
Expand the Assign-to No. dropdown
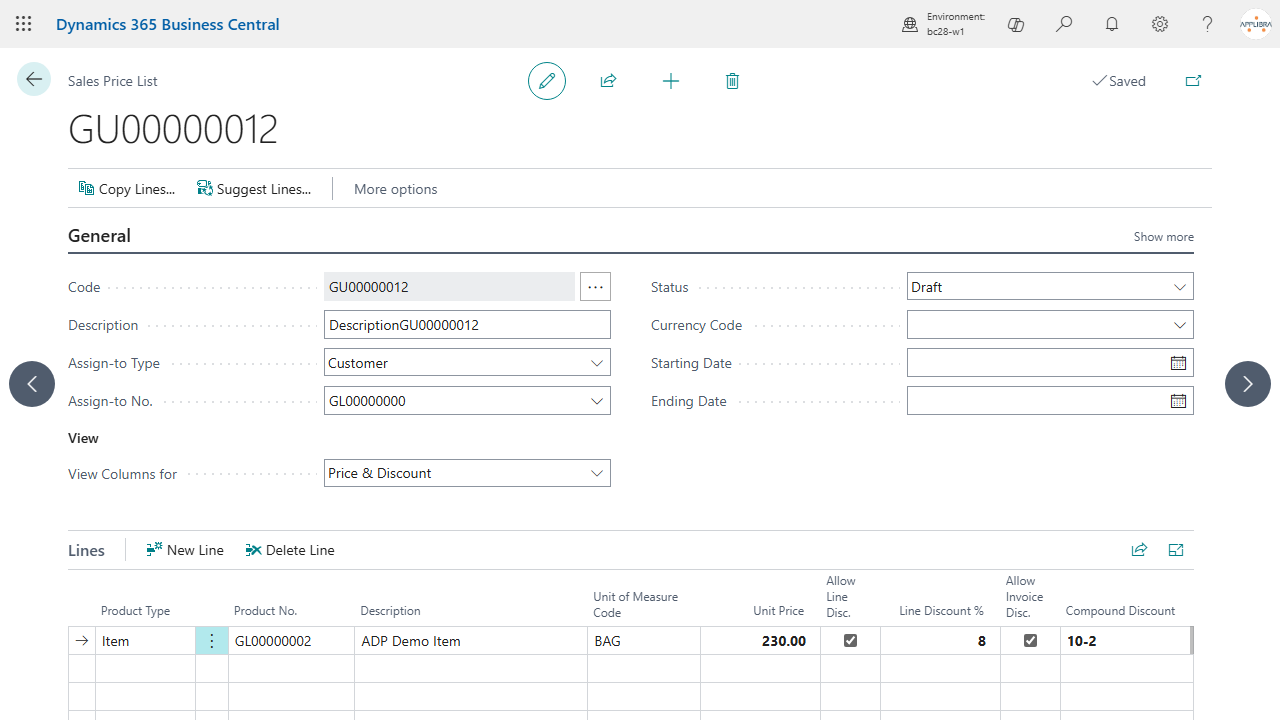pyautogui.click(x=597, y=401)
